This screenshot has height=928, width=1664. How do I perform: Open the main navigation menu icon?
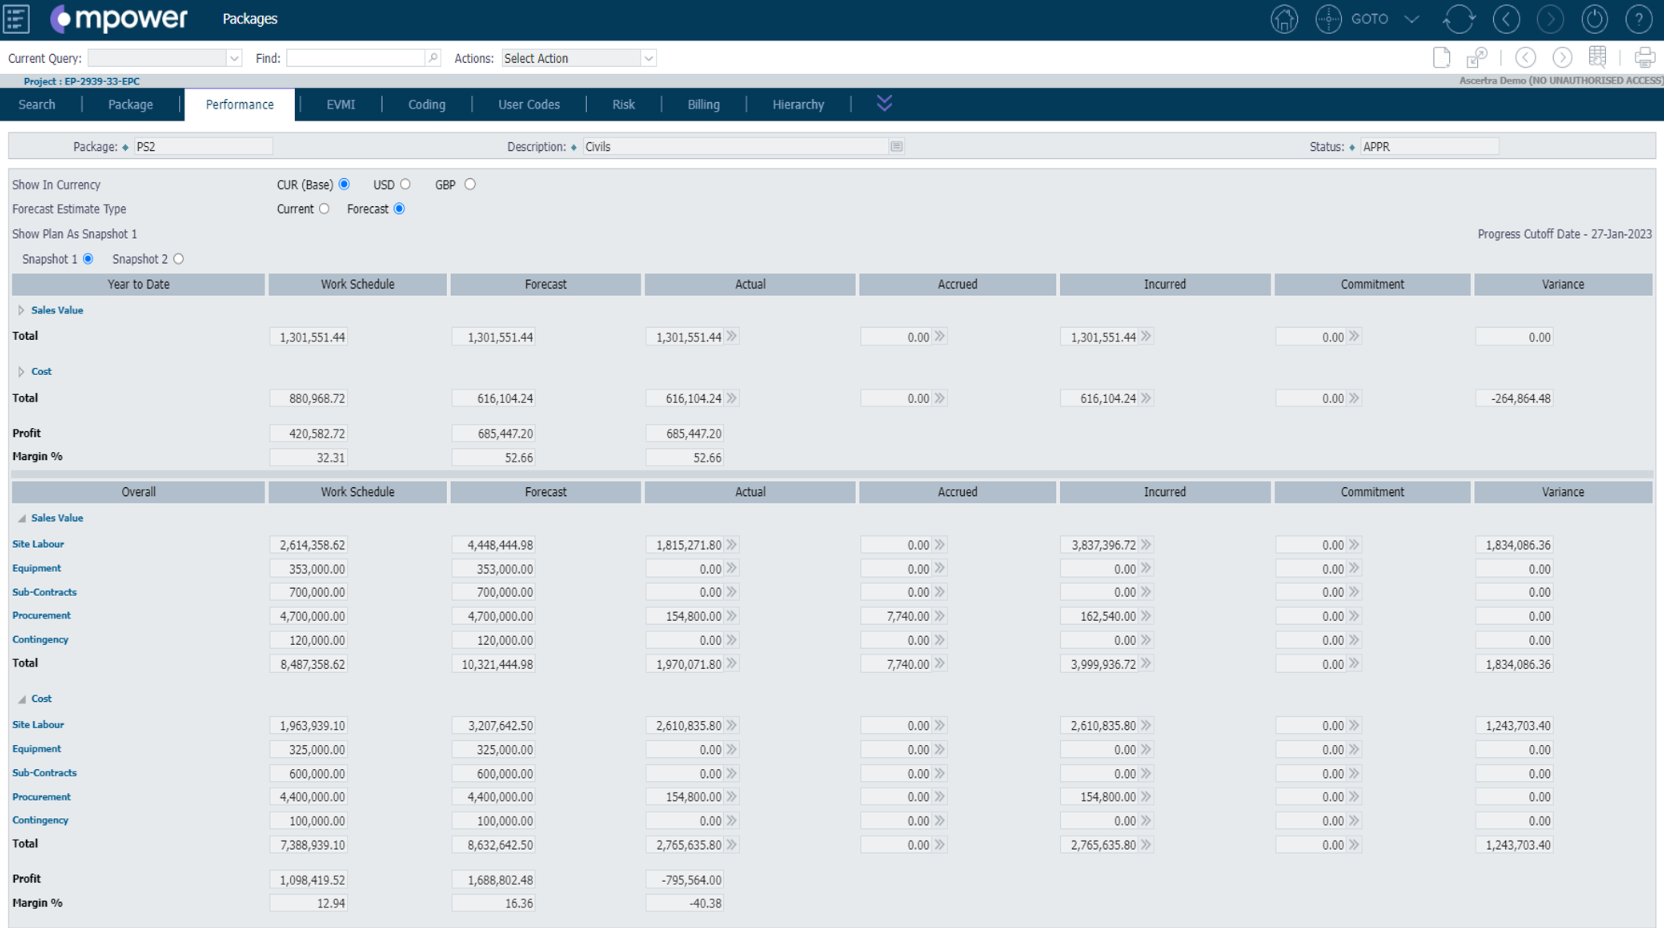[x=17, y=19]
